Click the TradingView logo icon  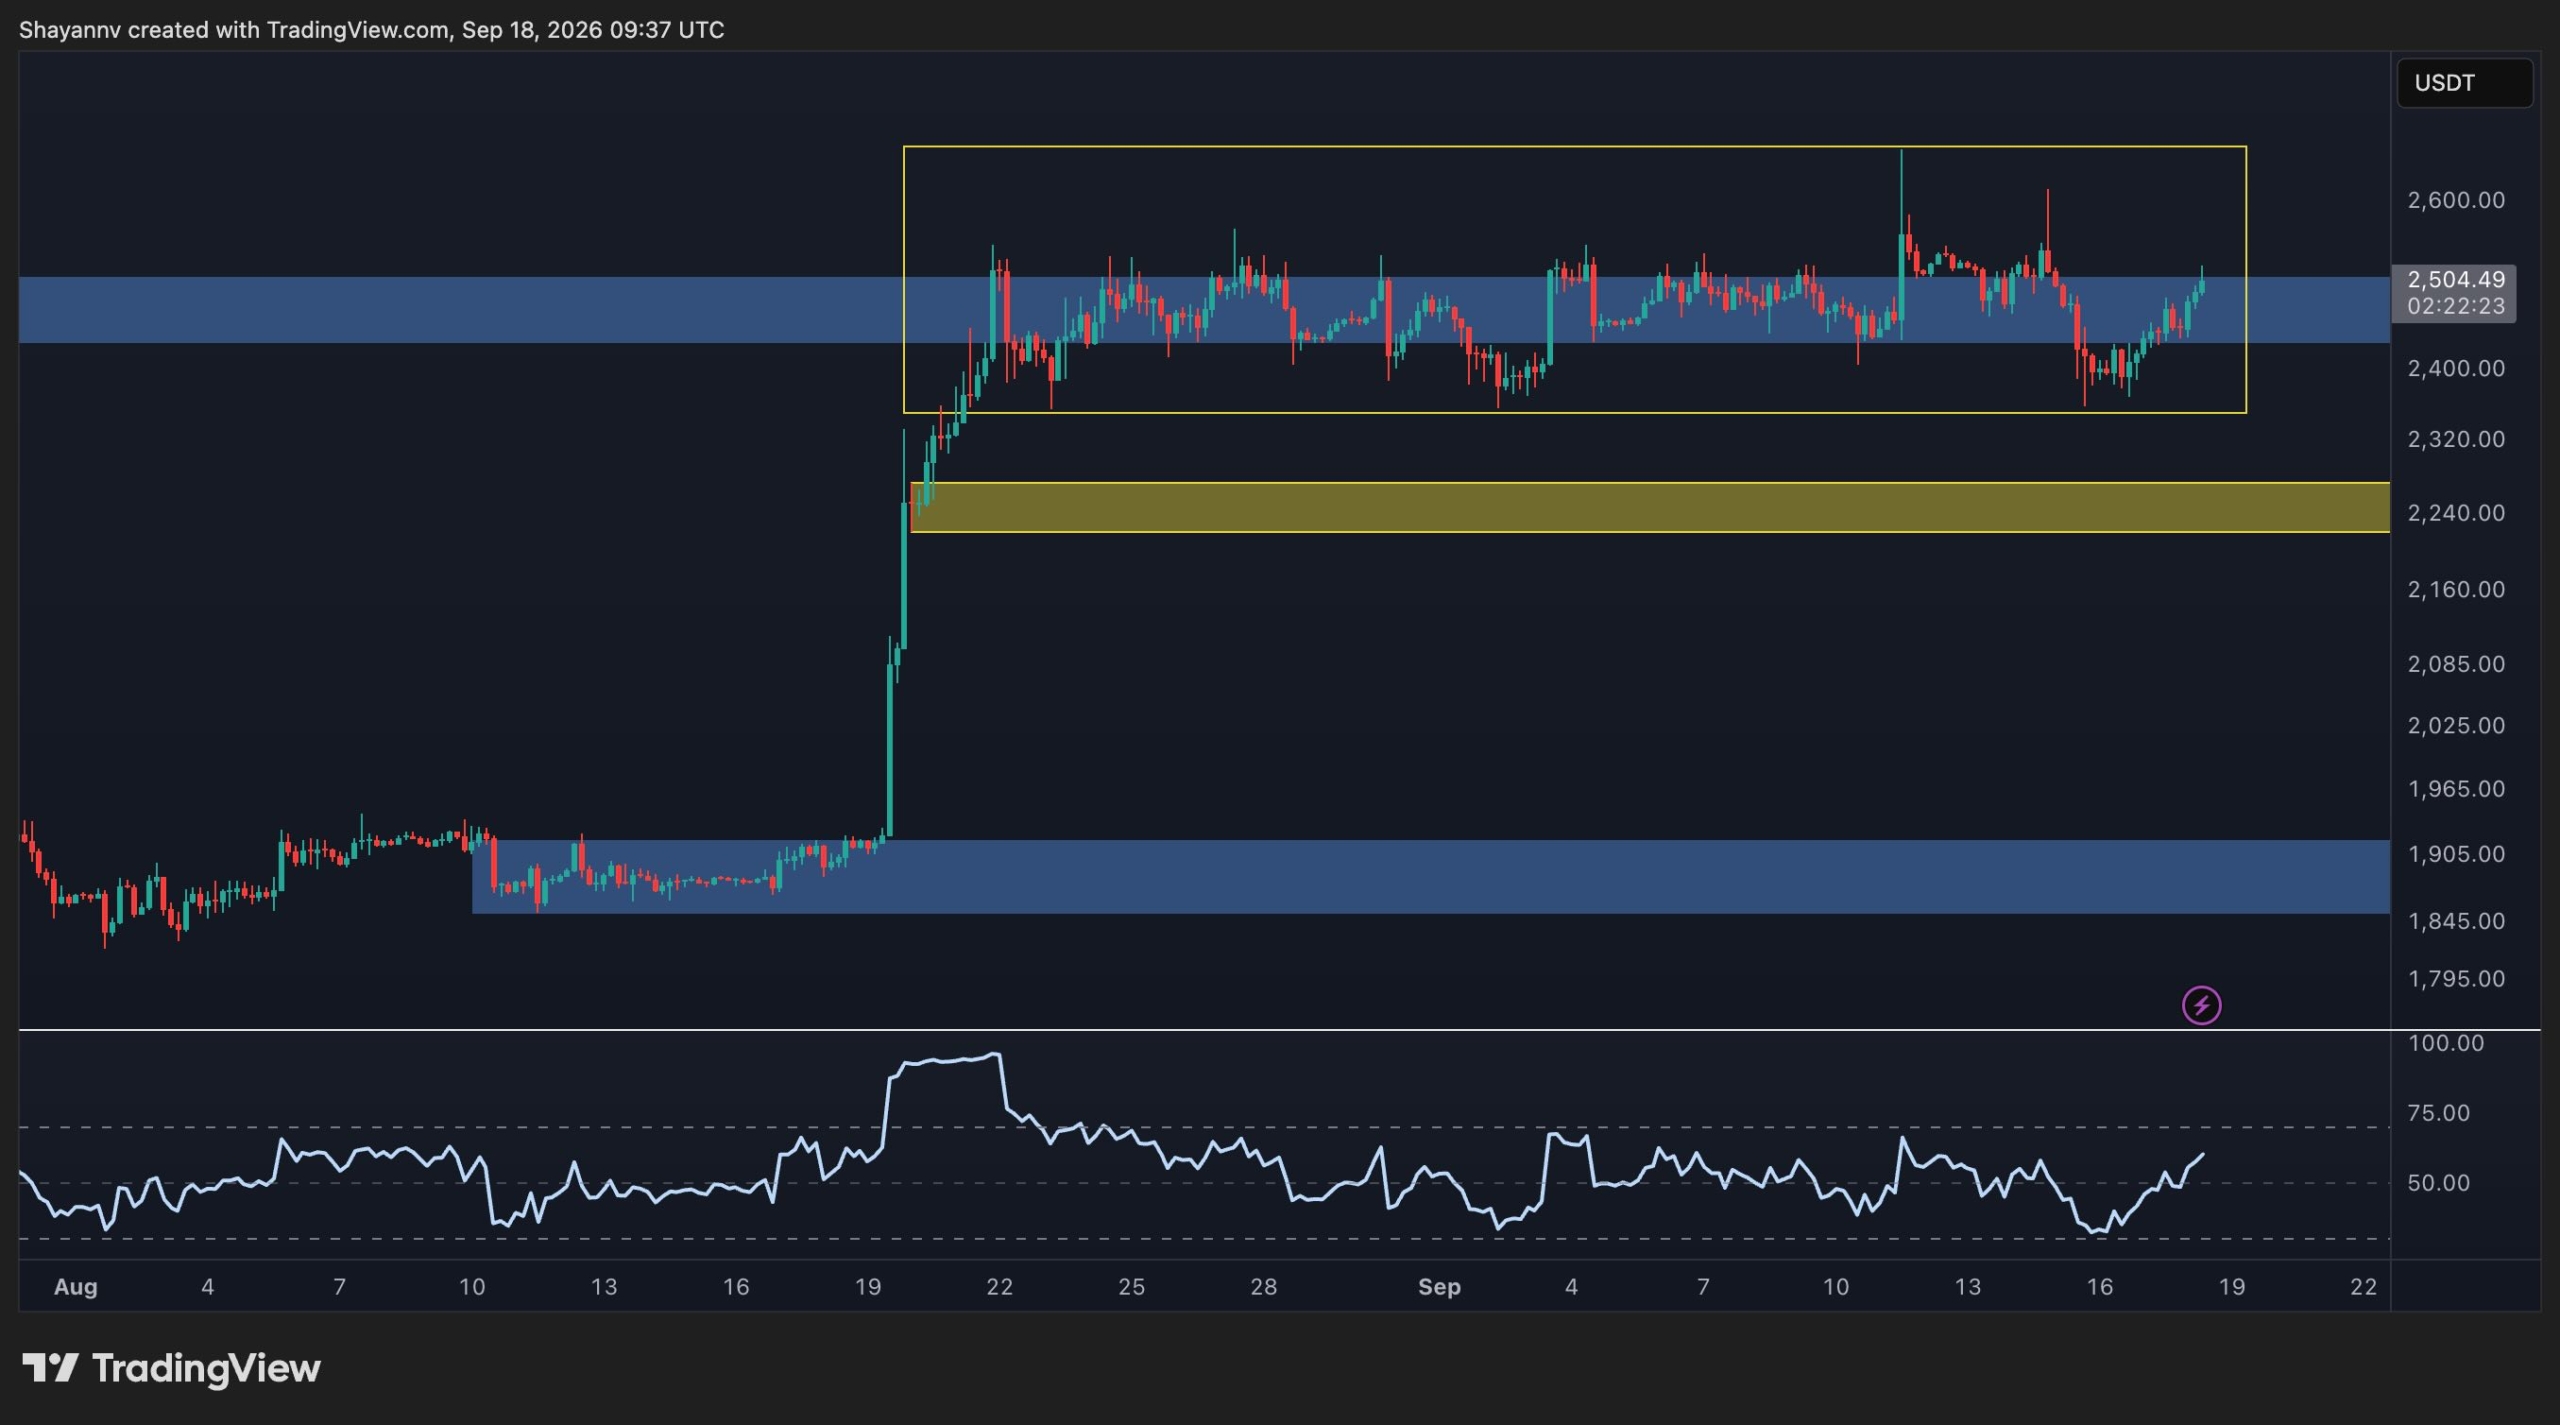(x=50, y=1368)
